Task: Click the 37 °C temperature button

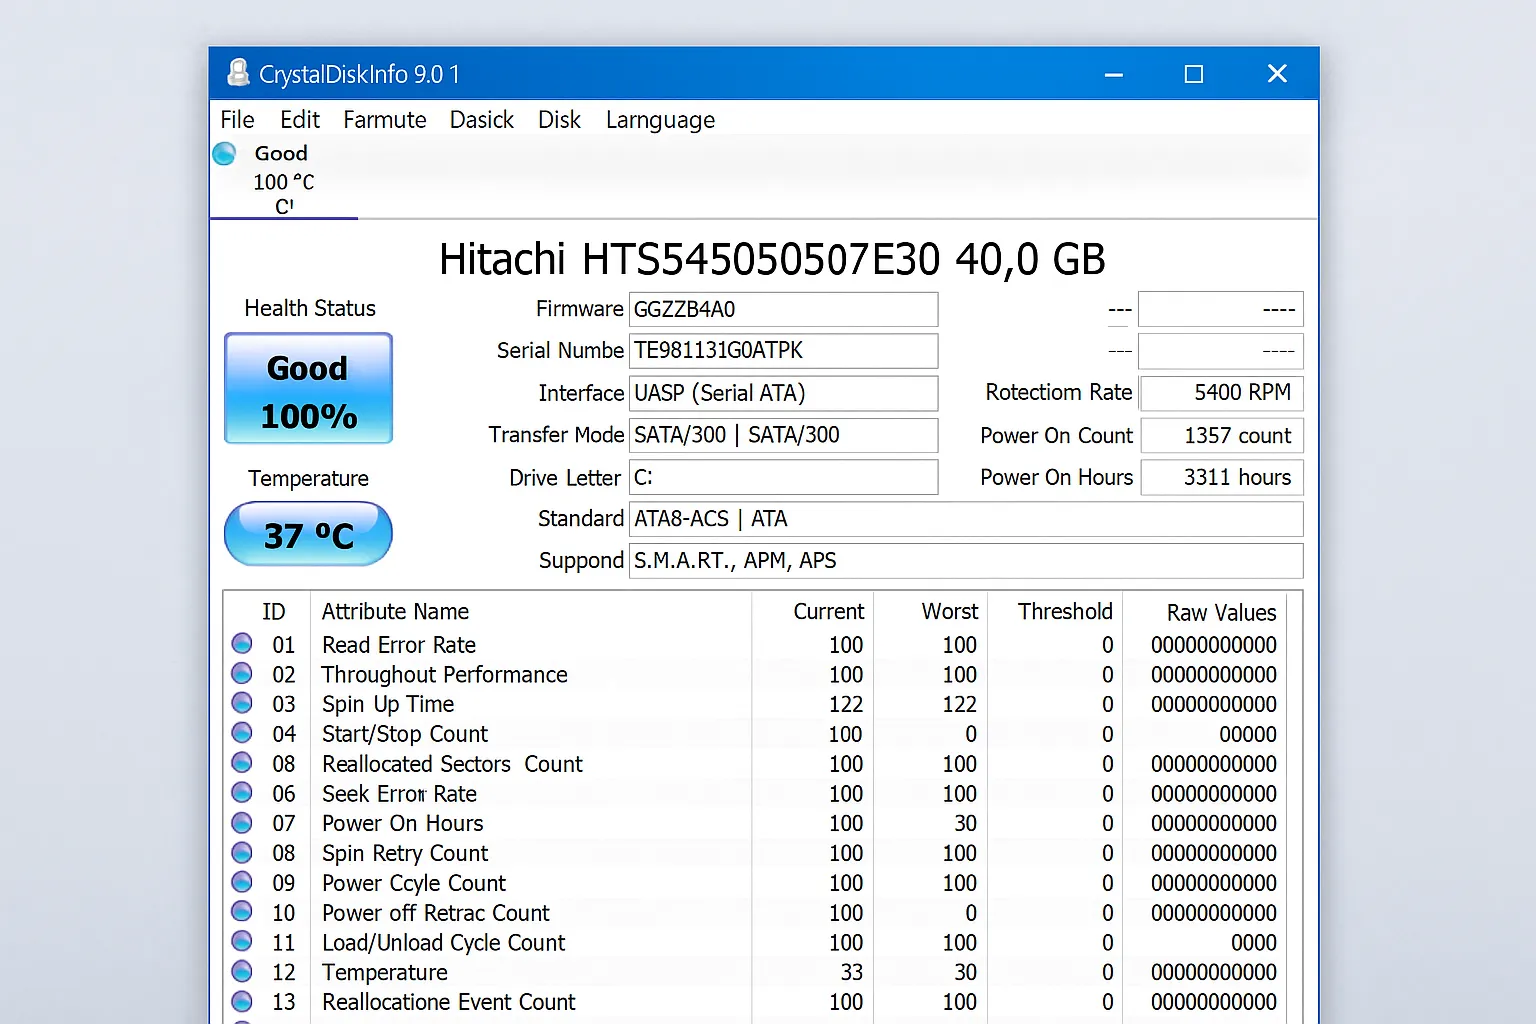Action: 308,535
